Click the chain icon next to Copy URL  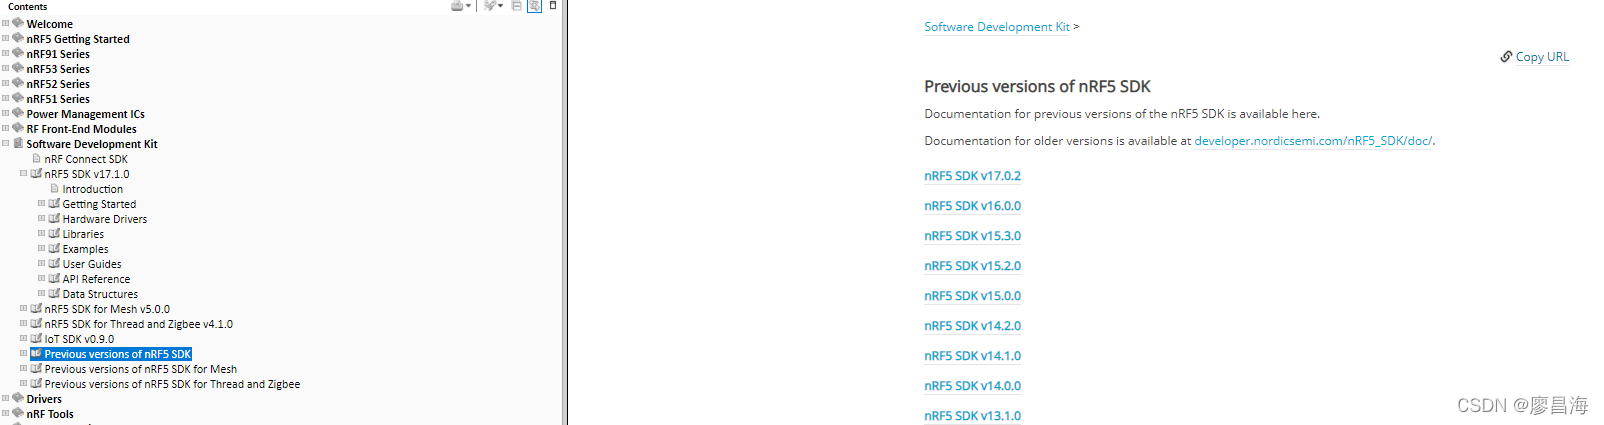[1506, 57]
